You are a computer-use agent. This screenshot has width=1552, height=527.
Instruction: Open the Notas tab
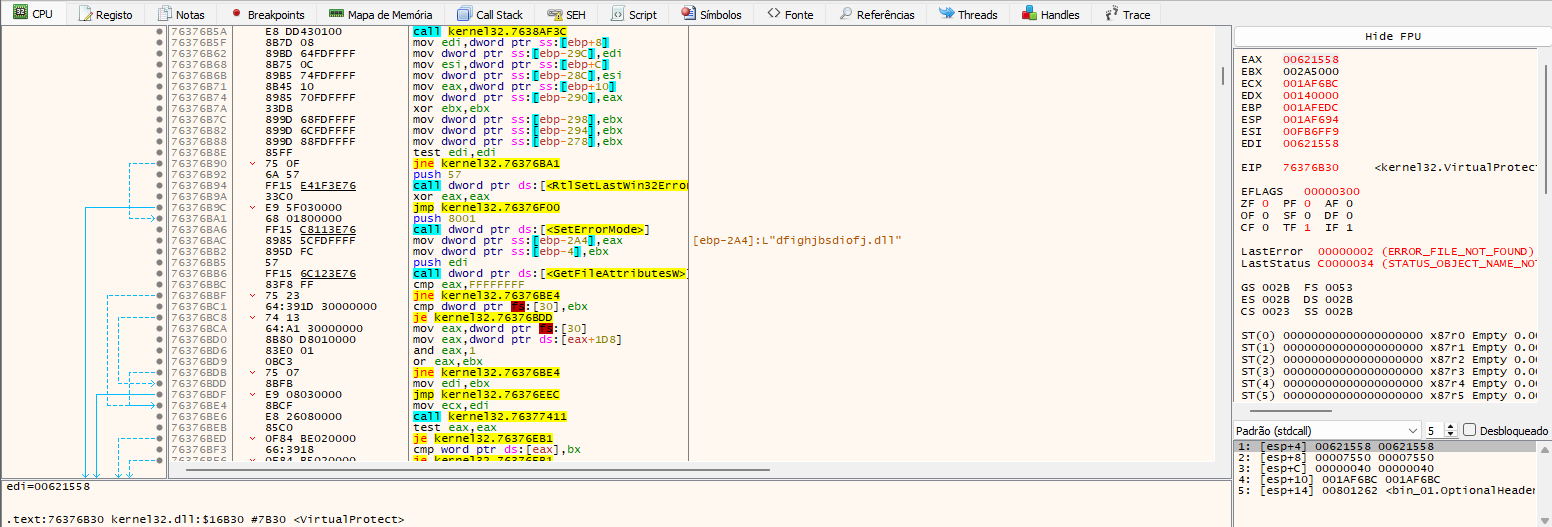point(180,14)
